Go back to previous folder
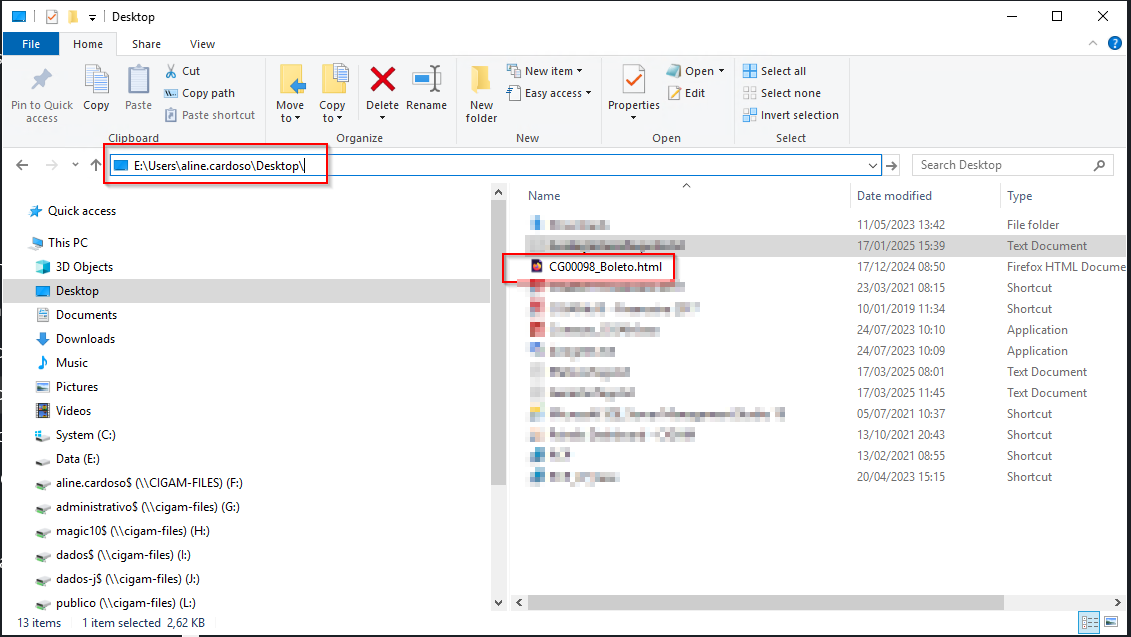 coord(22,165)
